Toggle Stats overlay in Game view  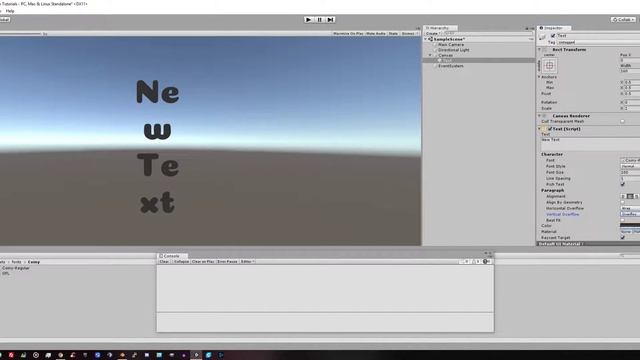[x=393, y=33]
